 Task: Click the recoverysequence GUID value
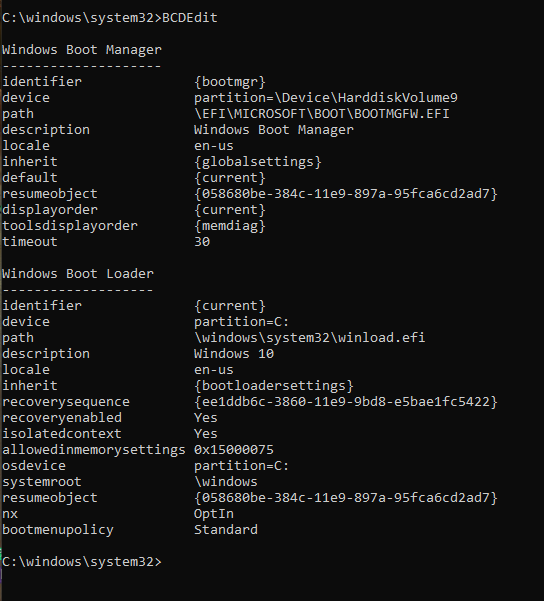click(346, 402)
